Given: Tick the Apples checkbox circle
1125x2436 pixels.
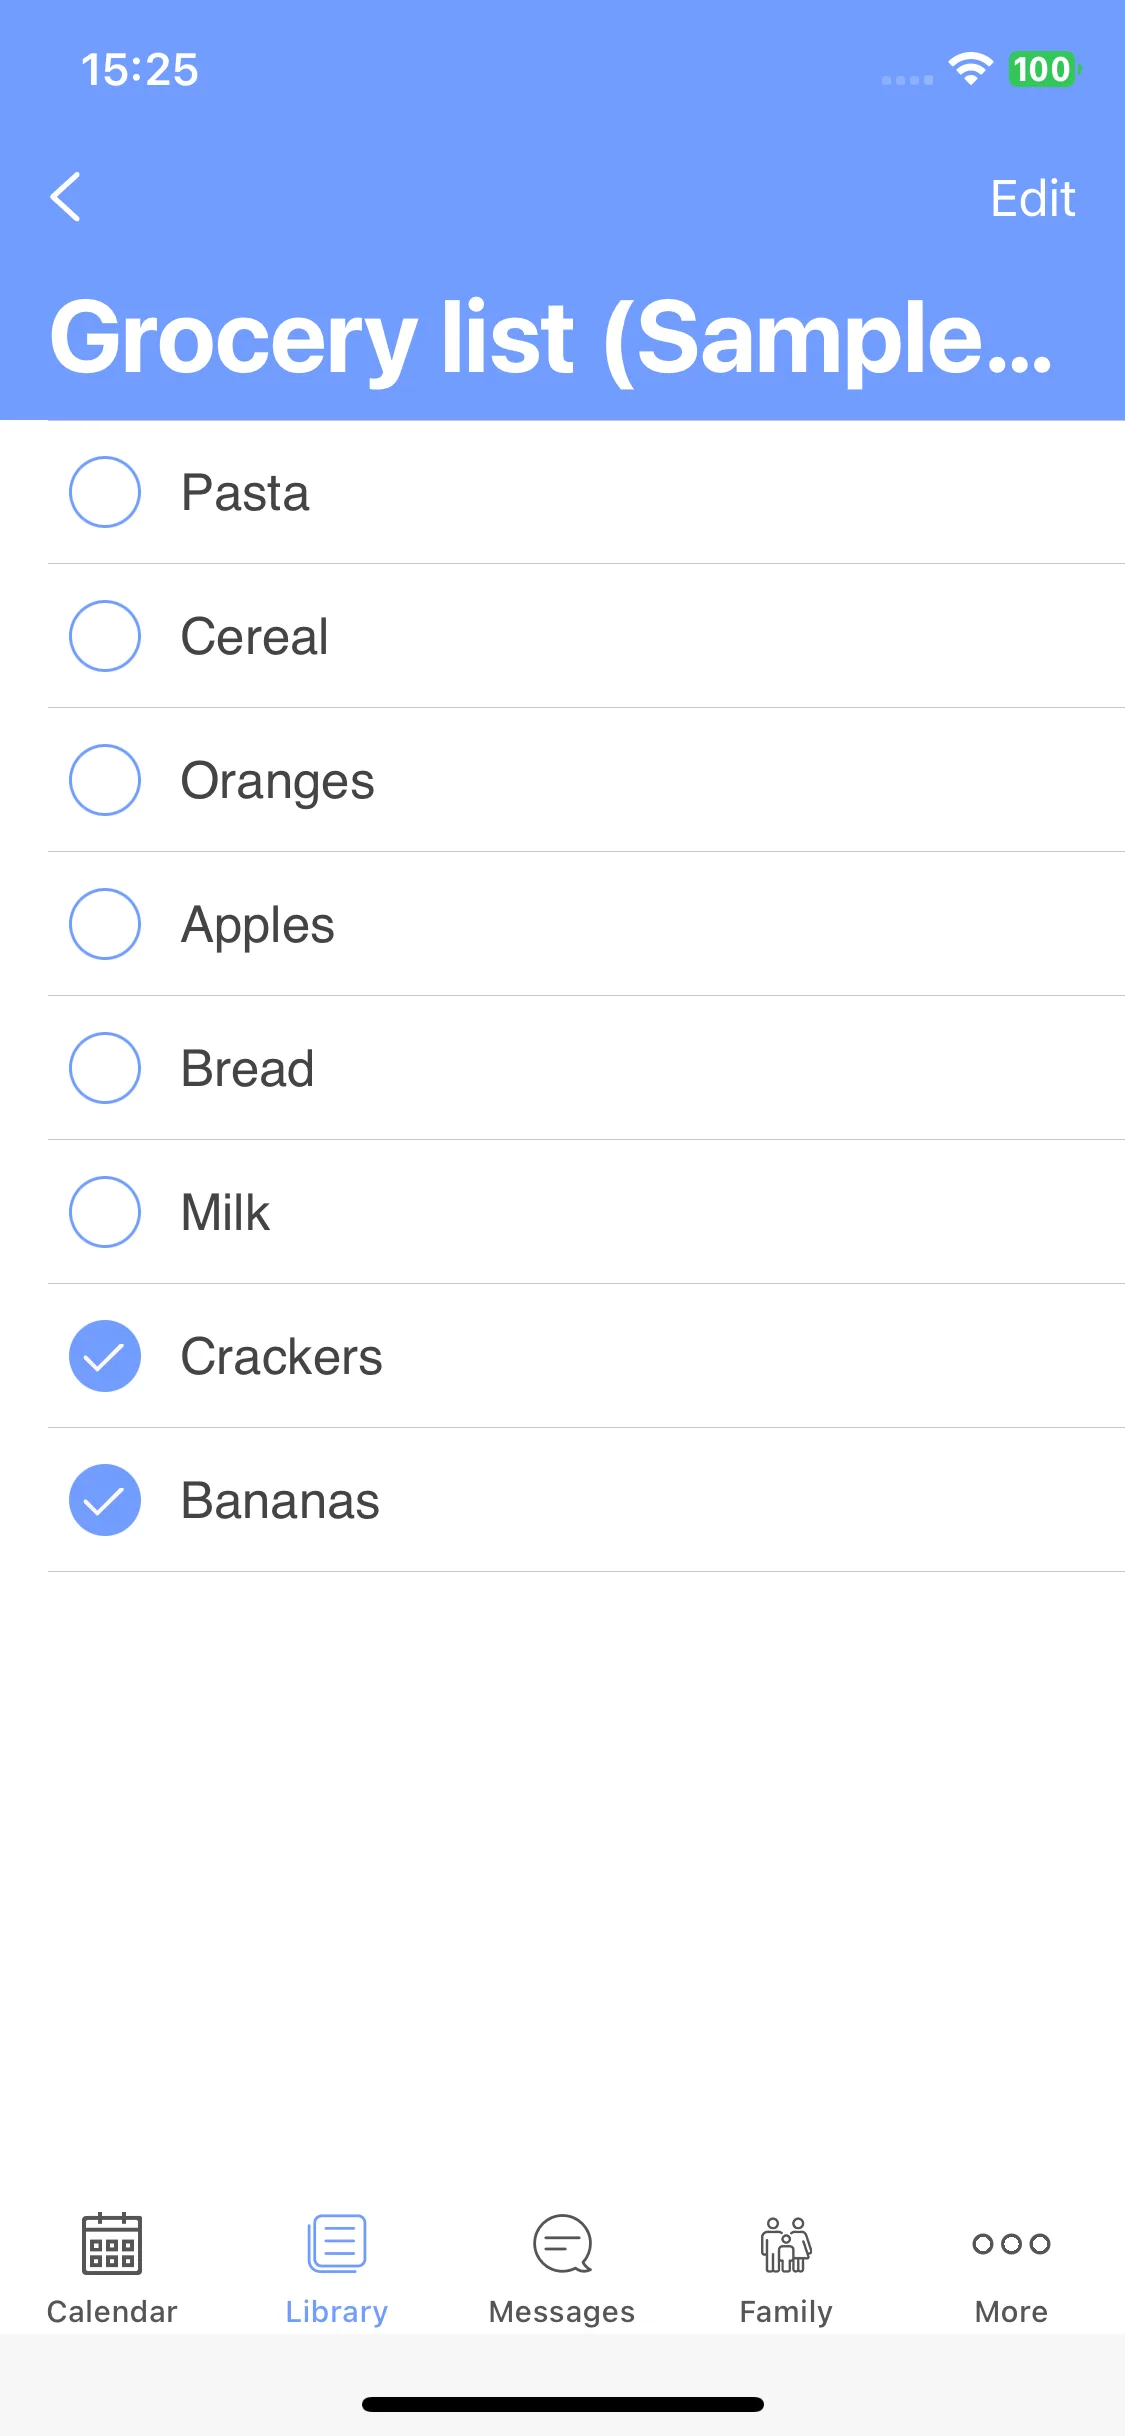Looking at the screenshot, I should [105, 924].
